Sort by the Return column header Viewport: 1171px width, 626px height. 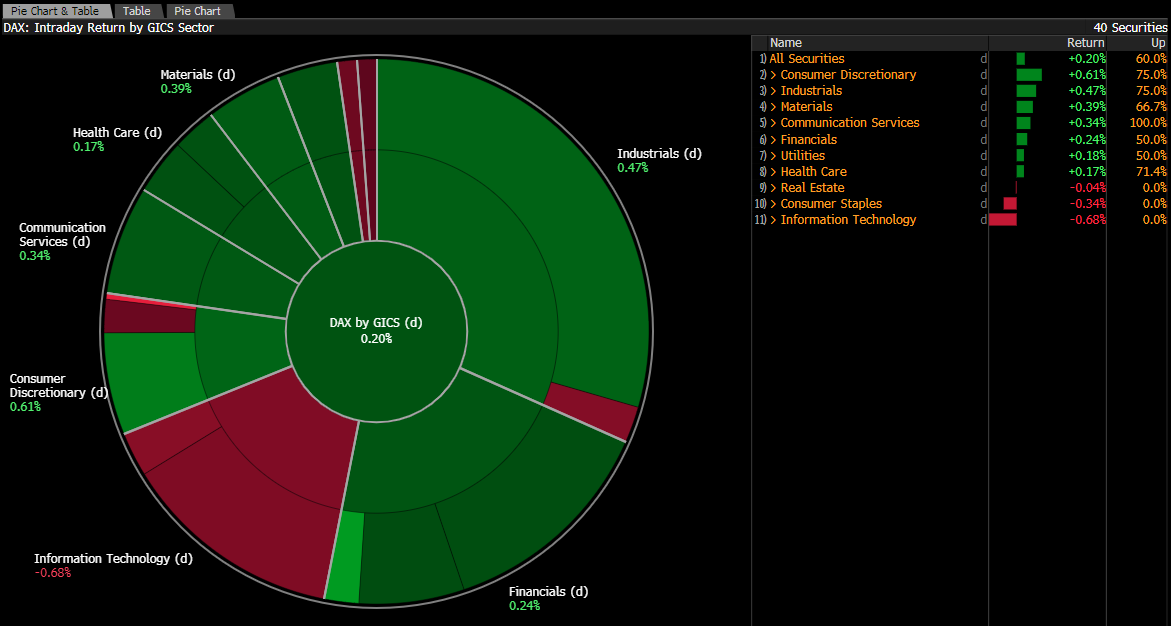click(x=1085, y=43)
